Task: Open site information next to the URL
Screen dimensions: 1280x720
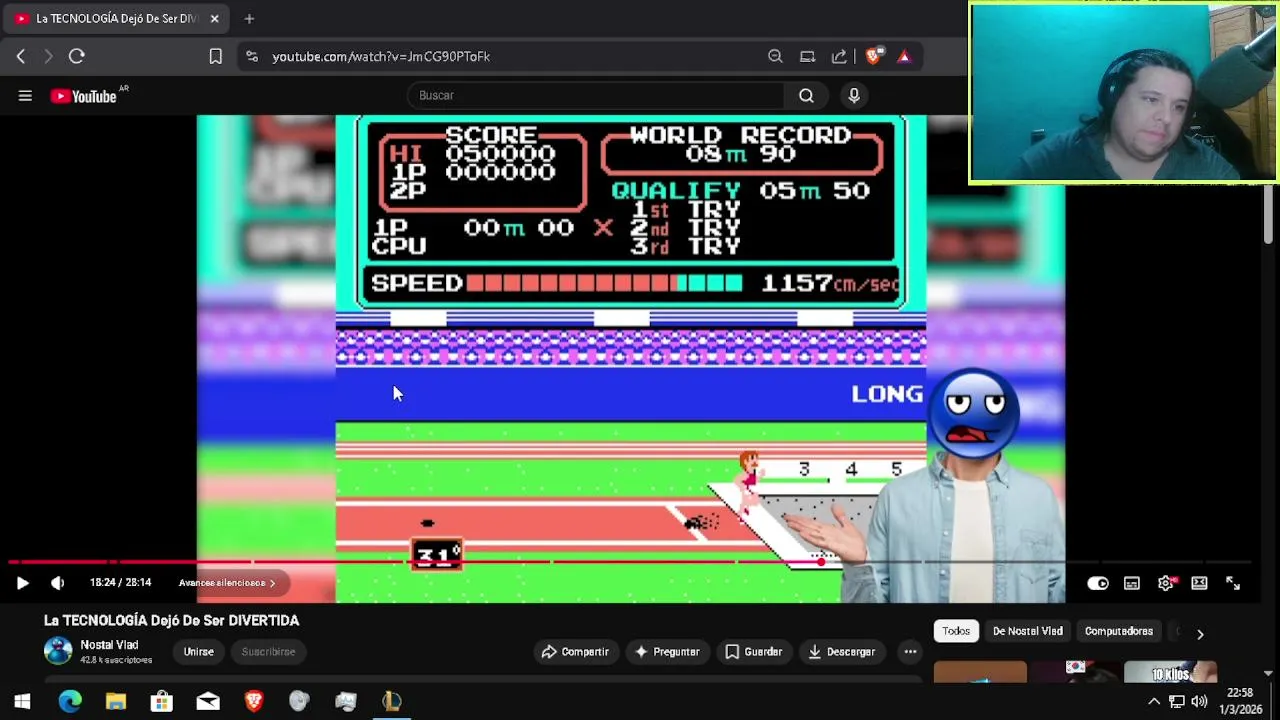Action: (x=252, y=56)
